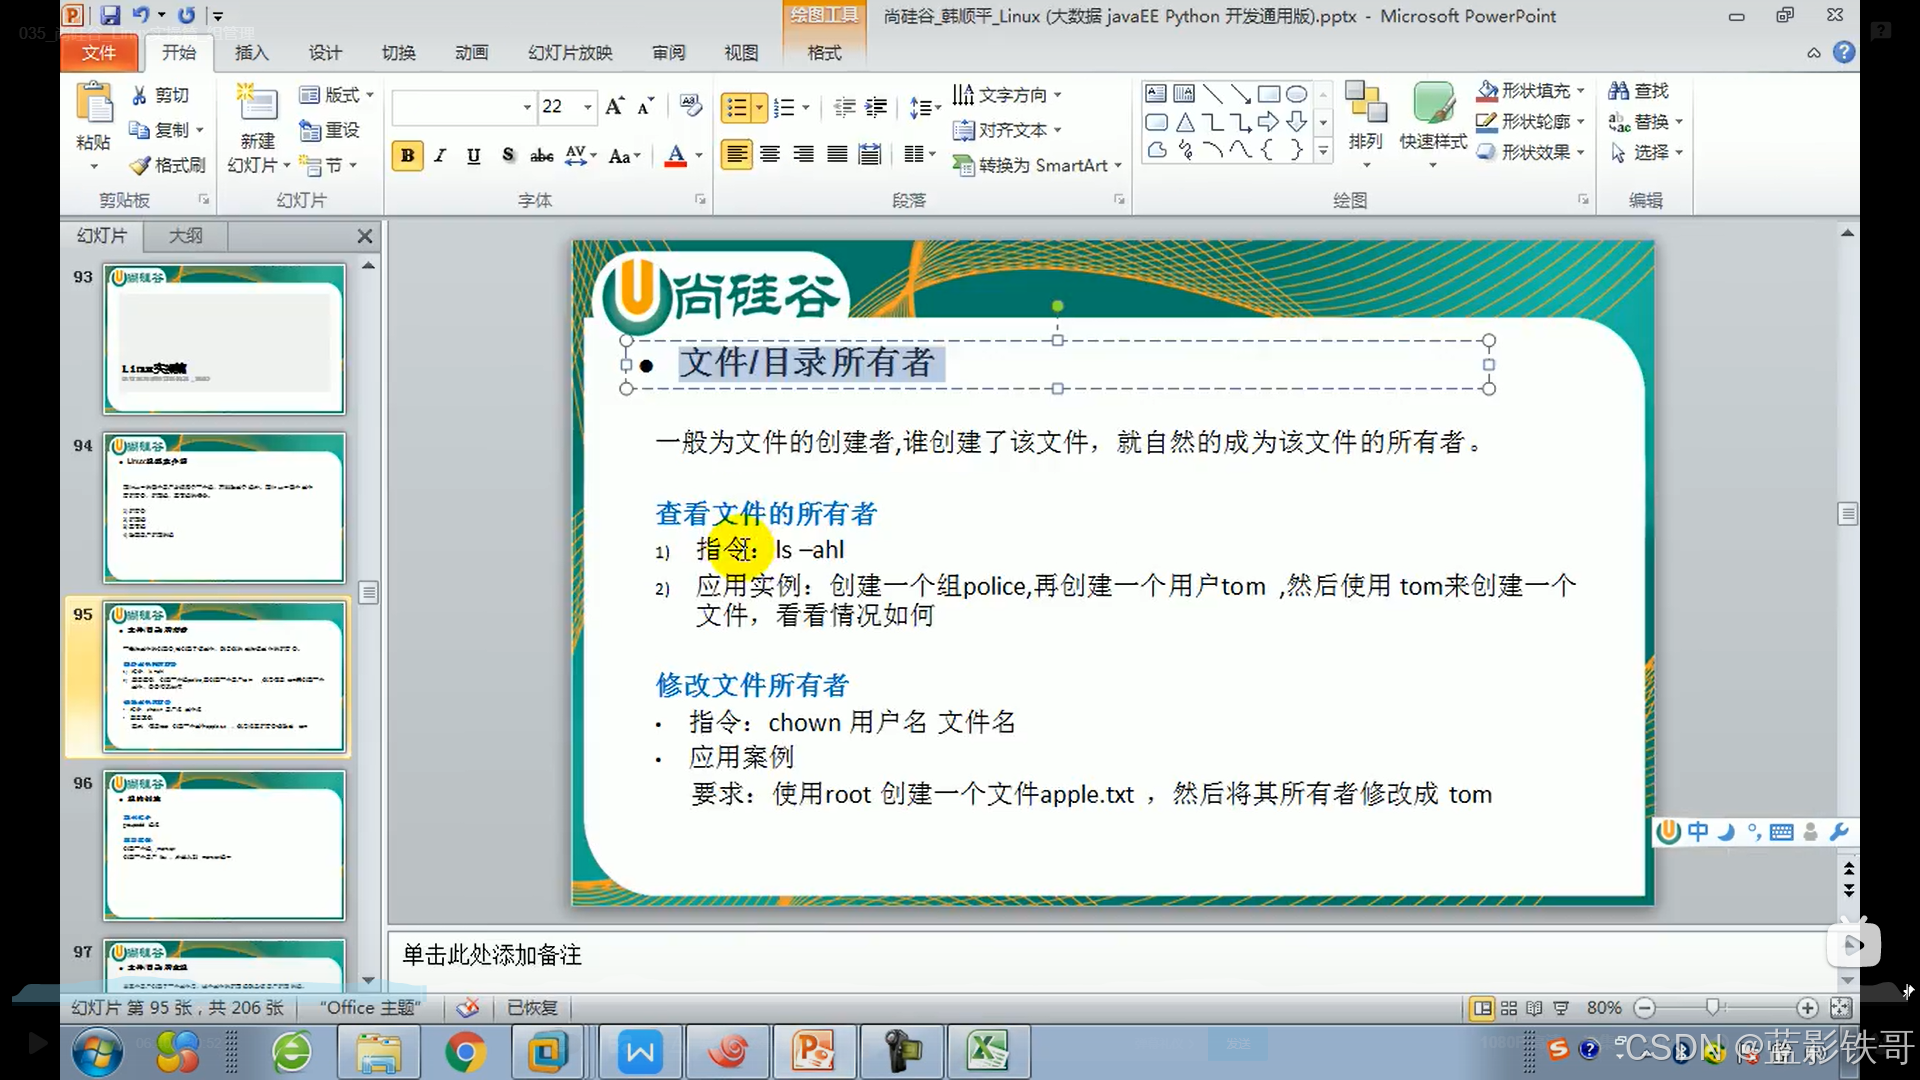
Task: Toggle Italic formatting
Action: 440,155
